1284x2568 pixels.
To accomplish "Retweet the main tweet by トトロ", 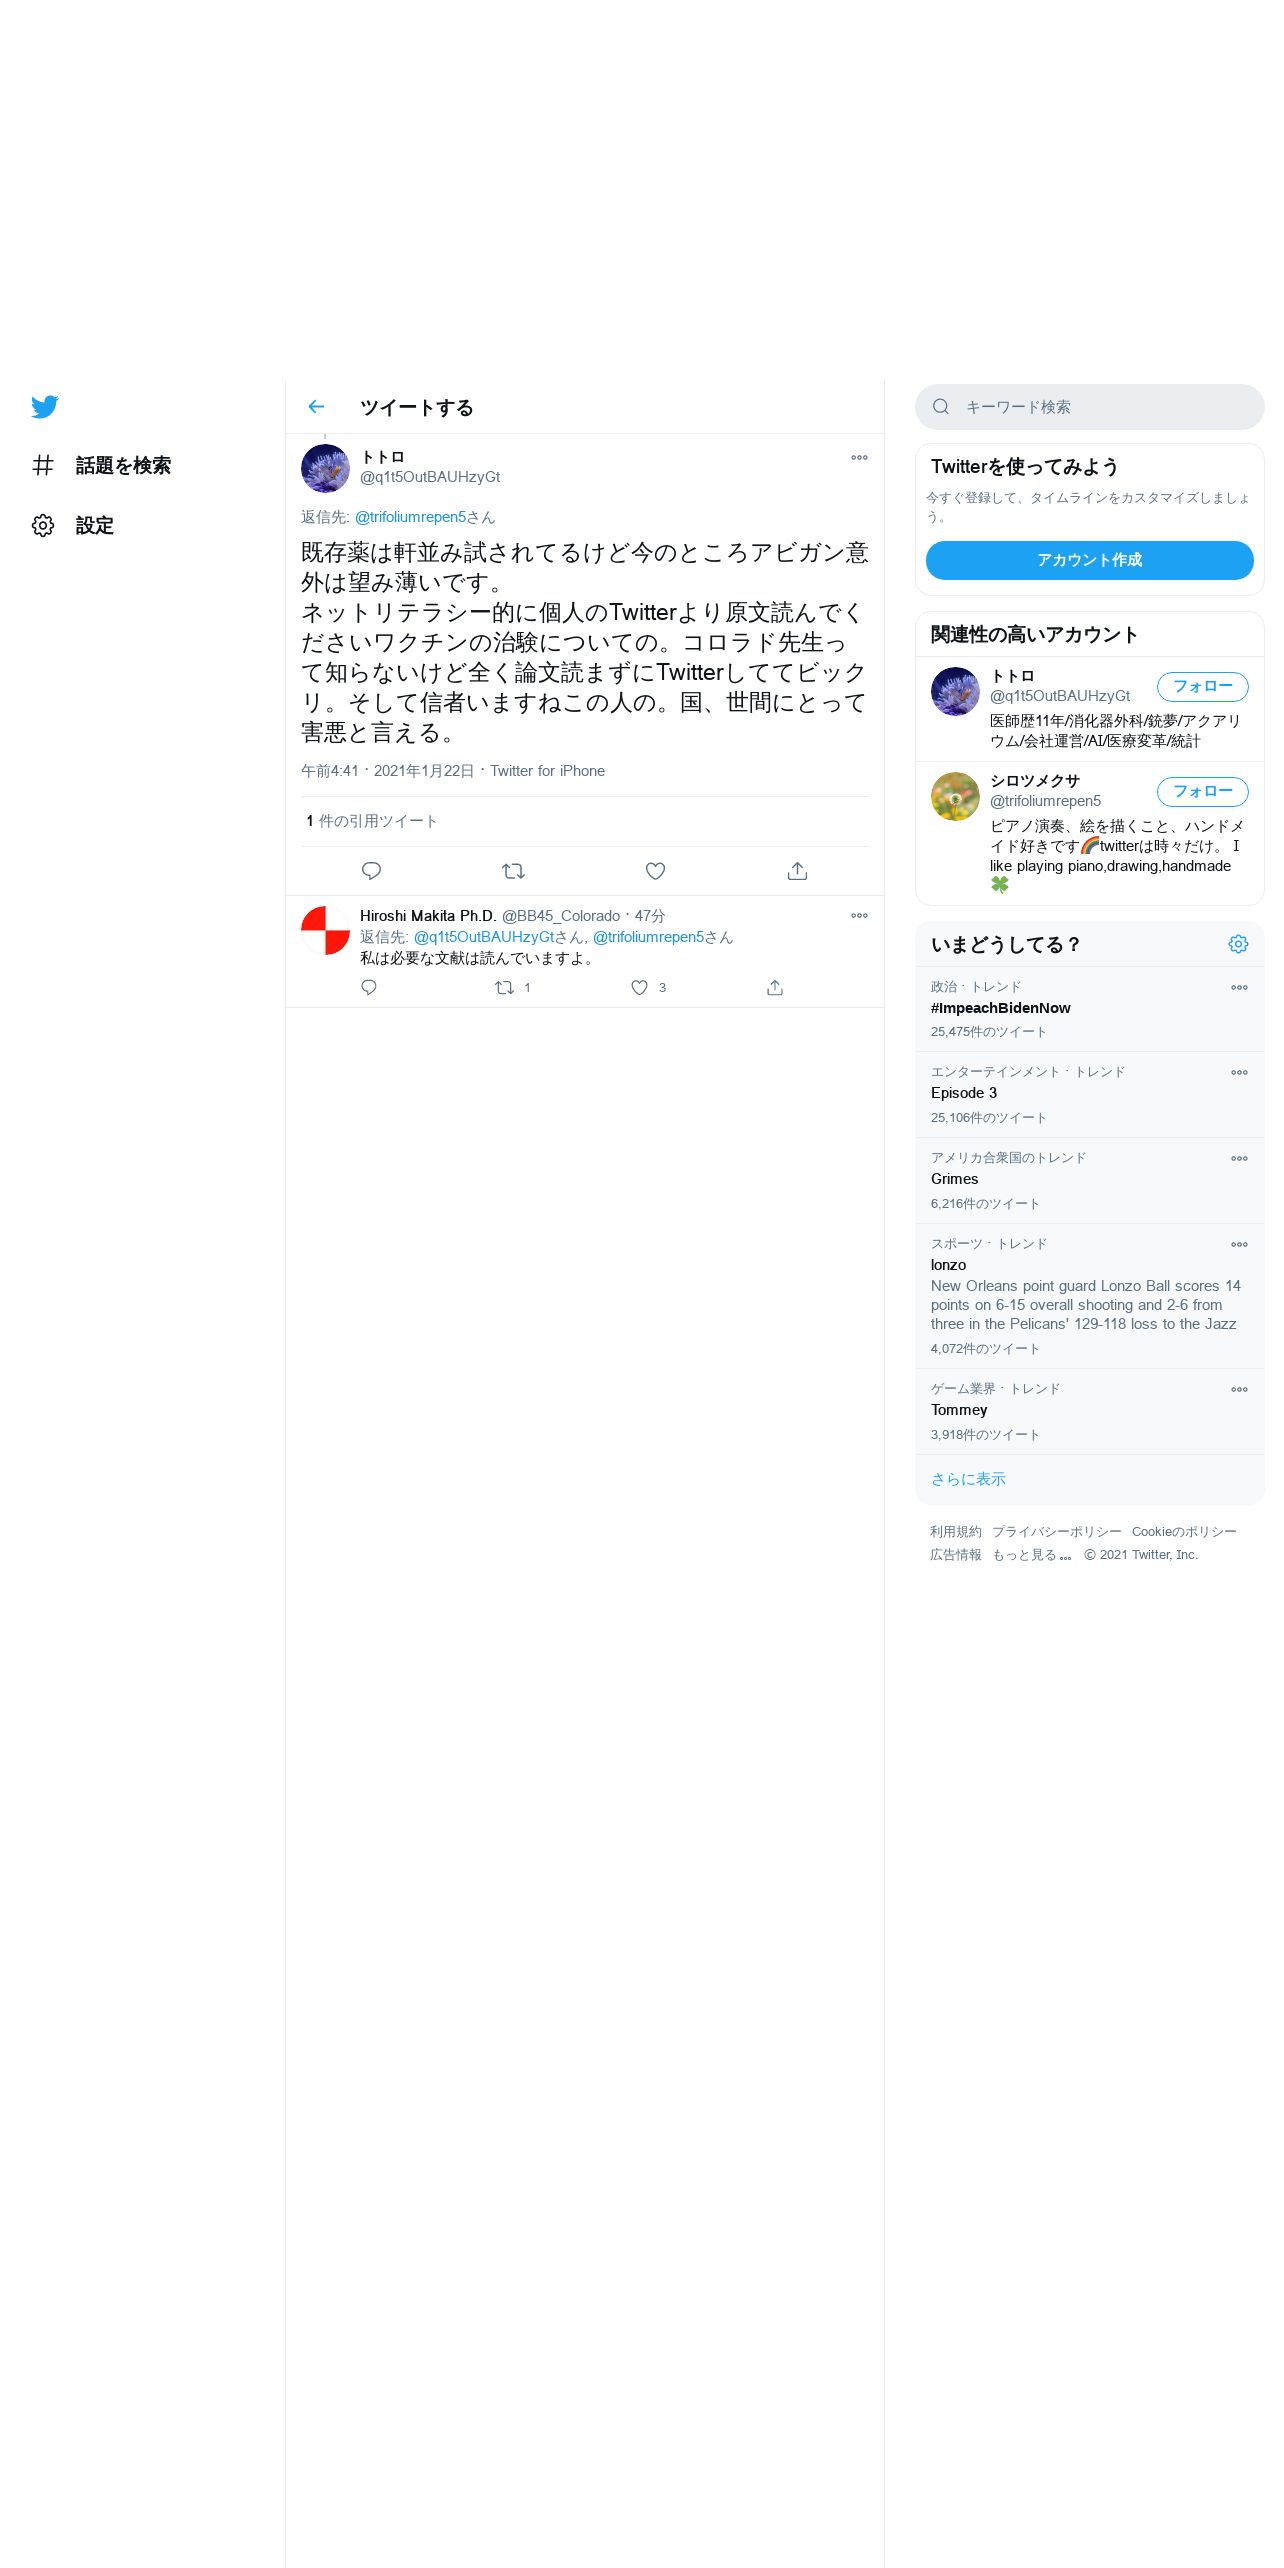I will click(x=513, y=871).
